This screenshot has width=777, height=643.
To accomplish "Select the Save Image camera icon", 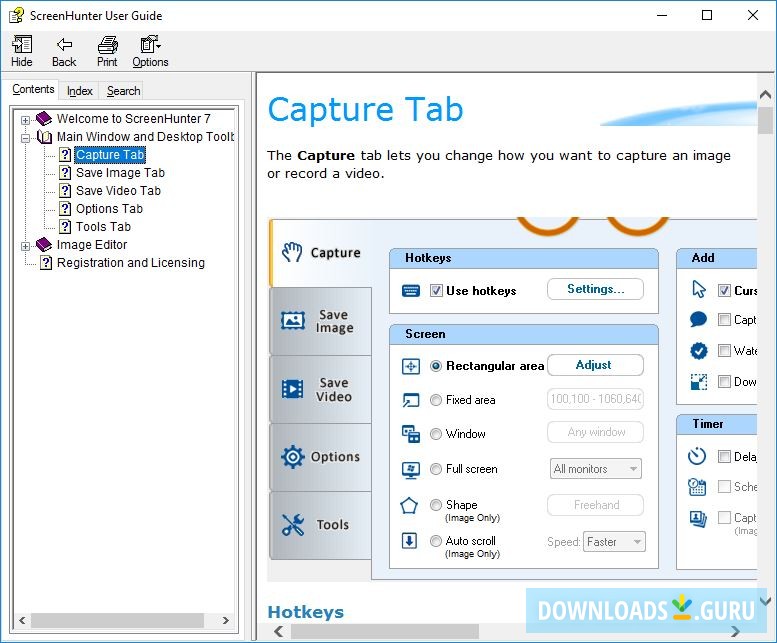I will [x=293, y=321].
